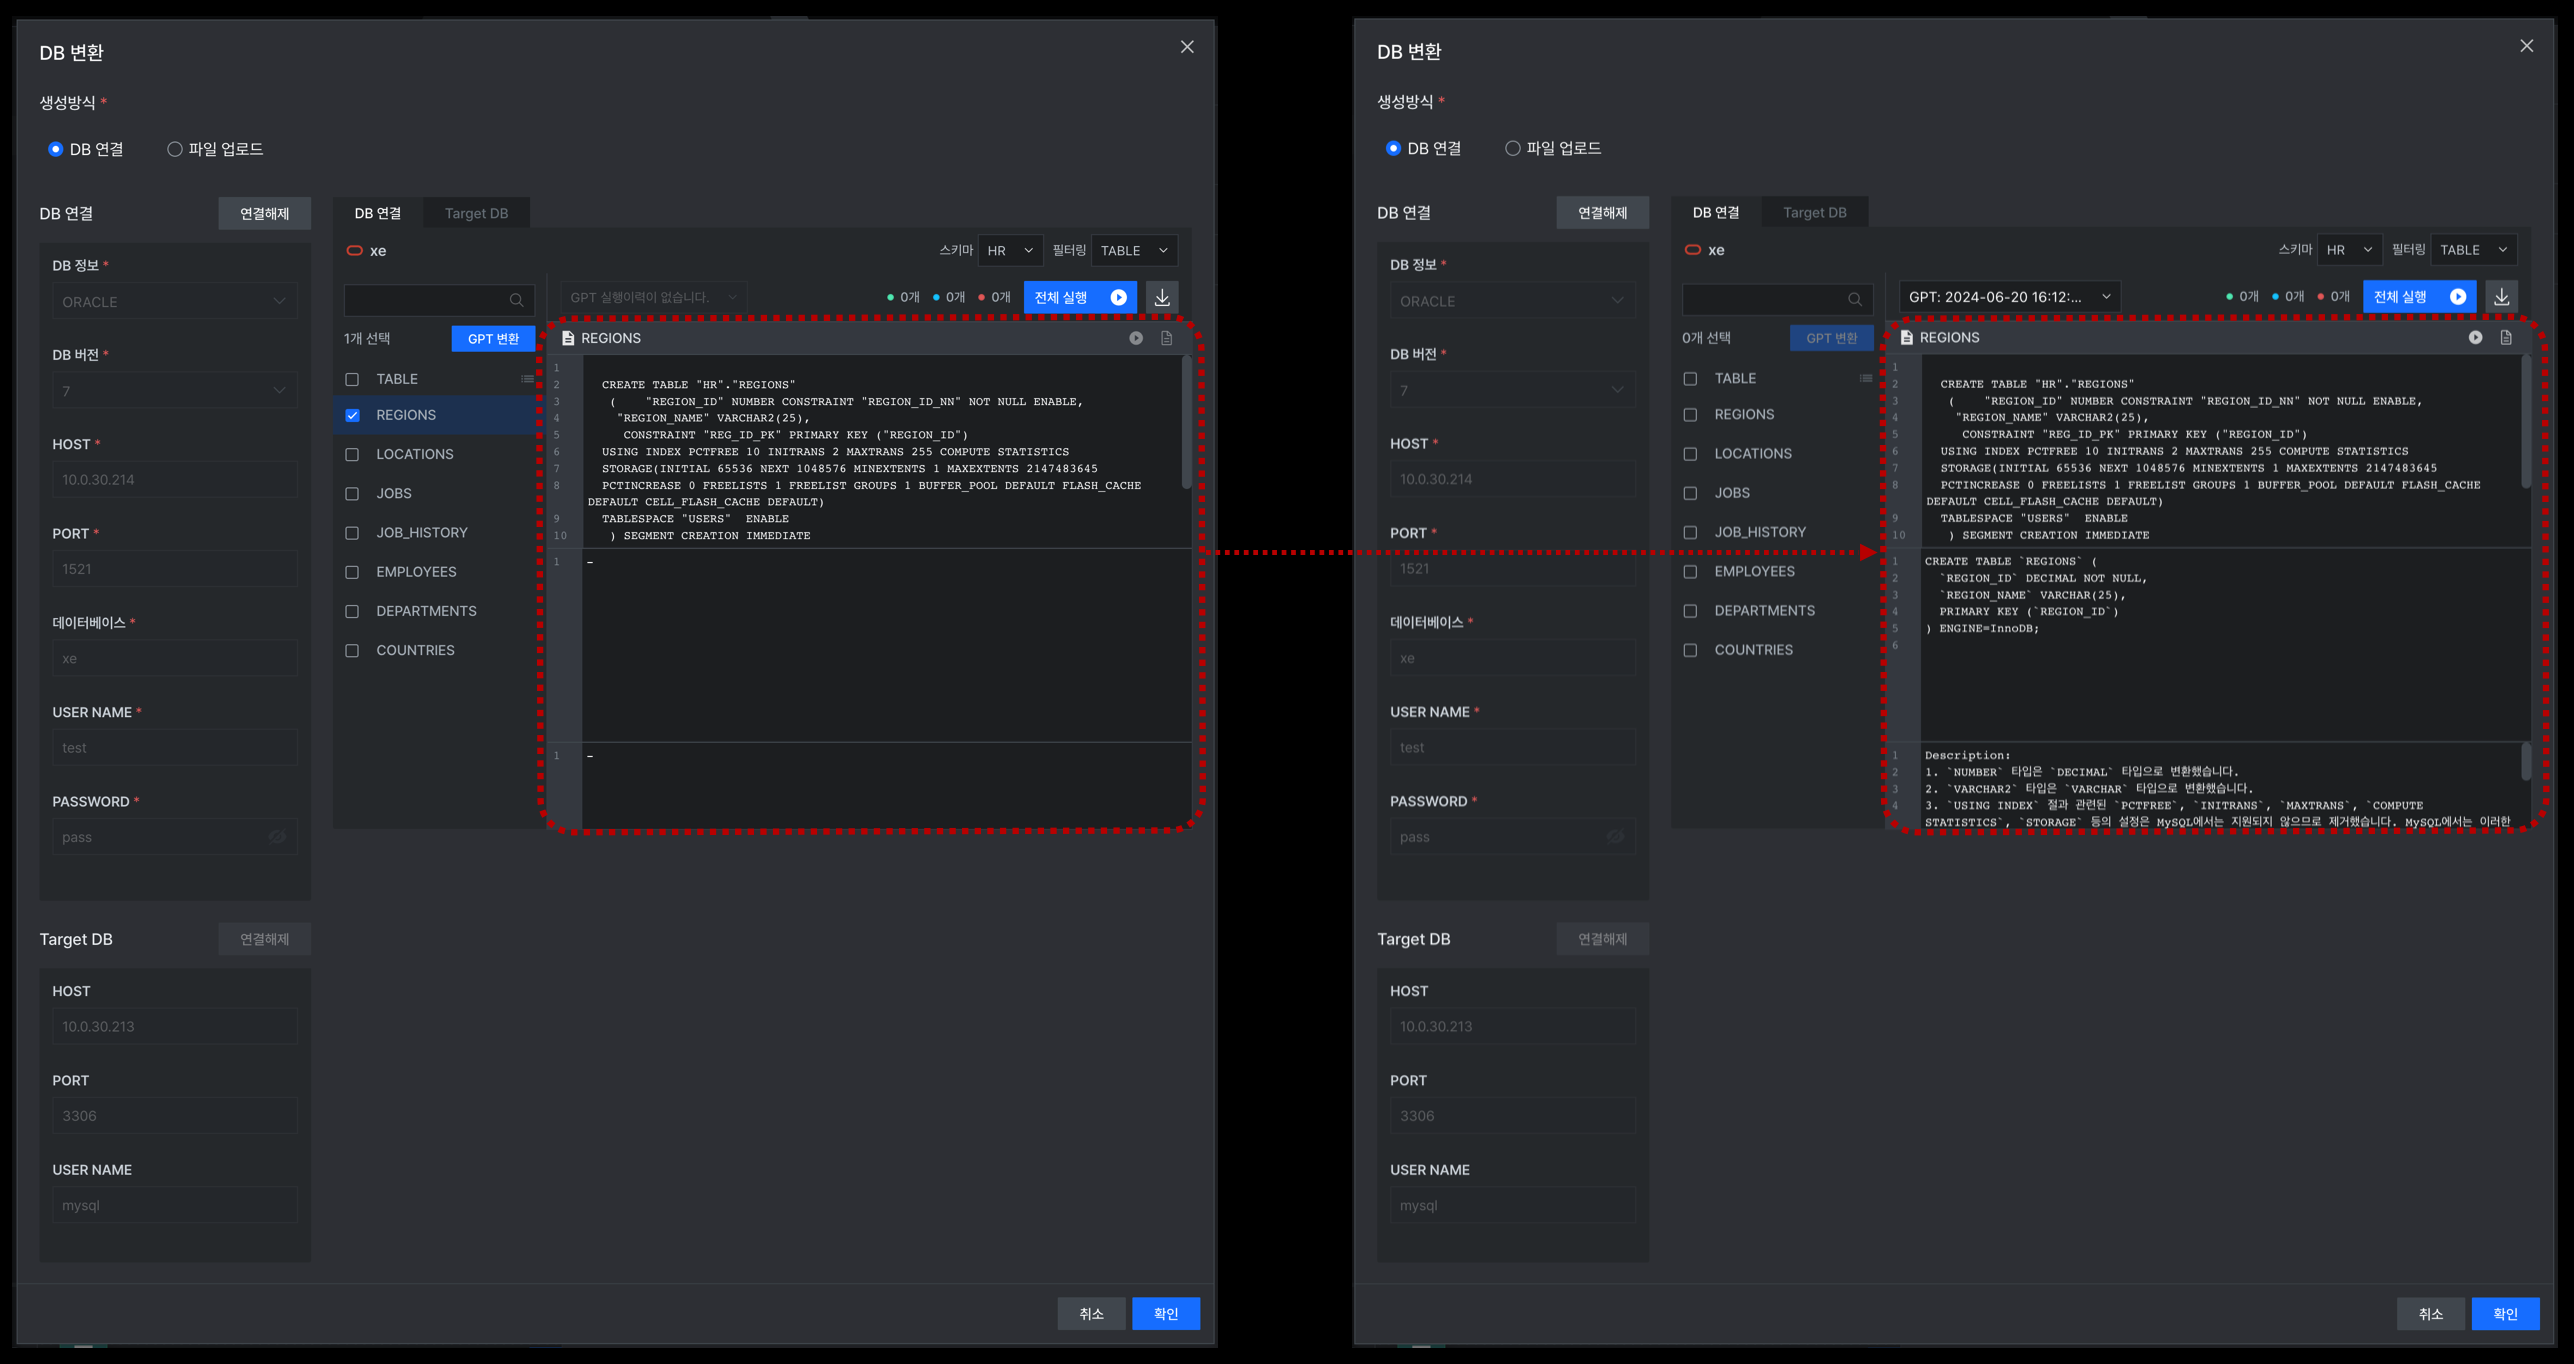The width and height of the screenshot is (2574, 1364).
Task: Switch to Target DB tab in right dialog
Action: (1815, 212)
